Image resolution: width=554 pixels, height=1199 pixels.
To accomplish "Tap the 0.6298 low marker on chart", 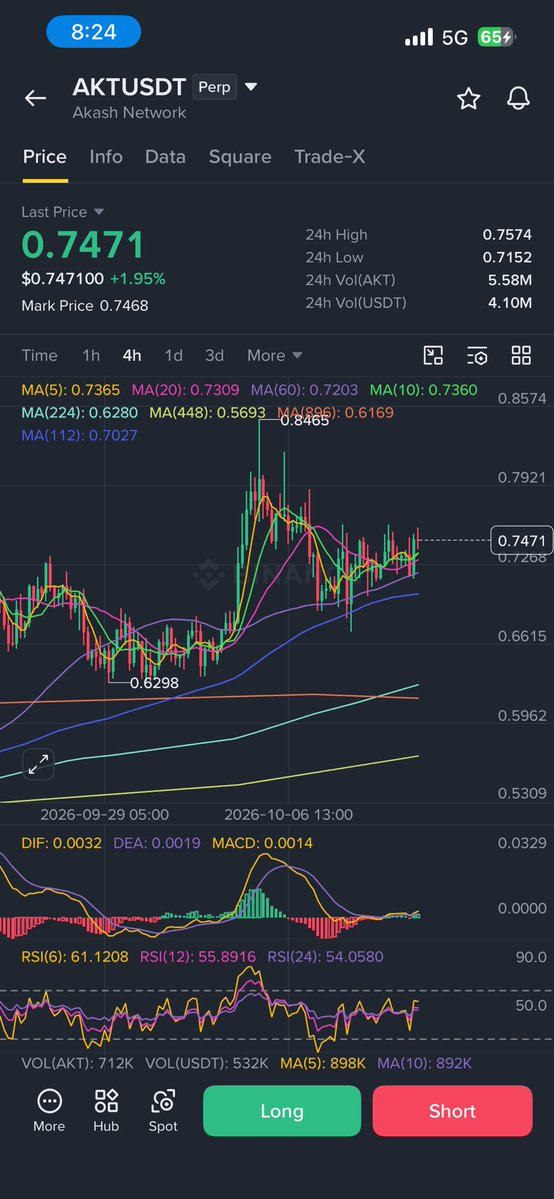I will [x=155, y=683].
